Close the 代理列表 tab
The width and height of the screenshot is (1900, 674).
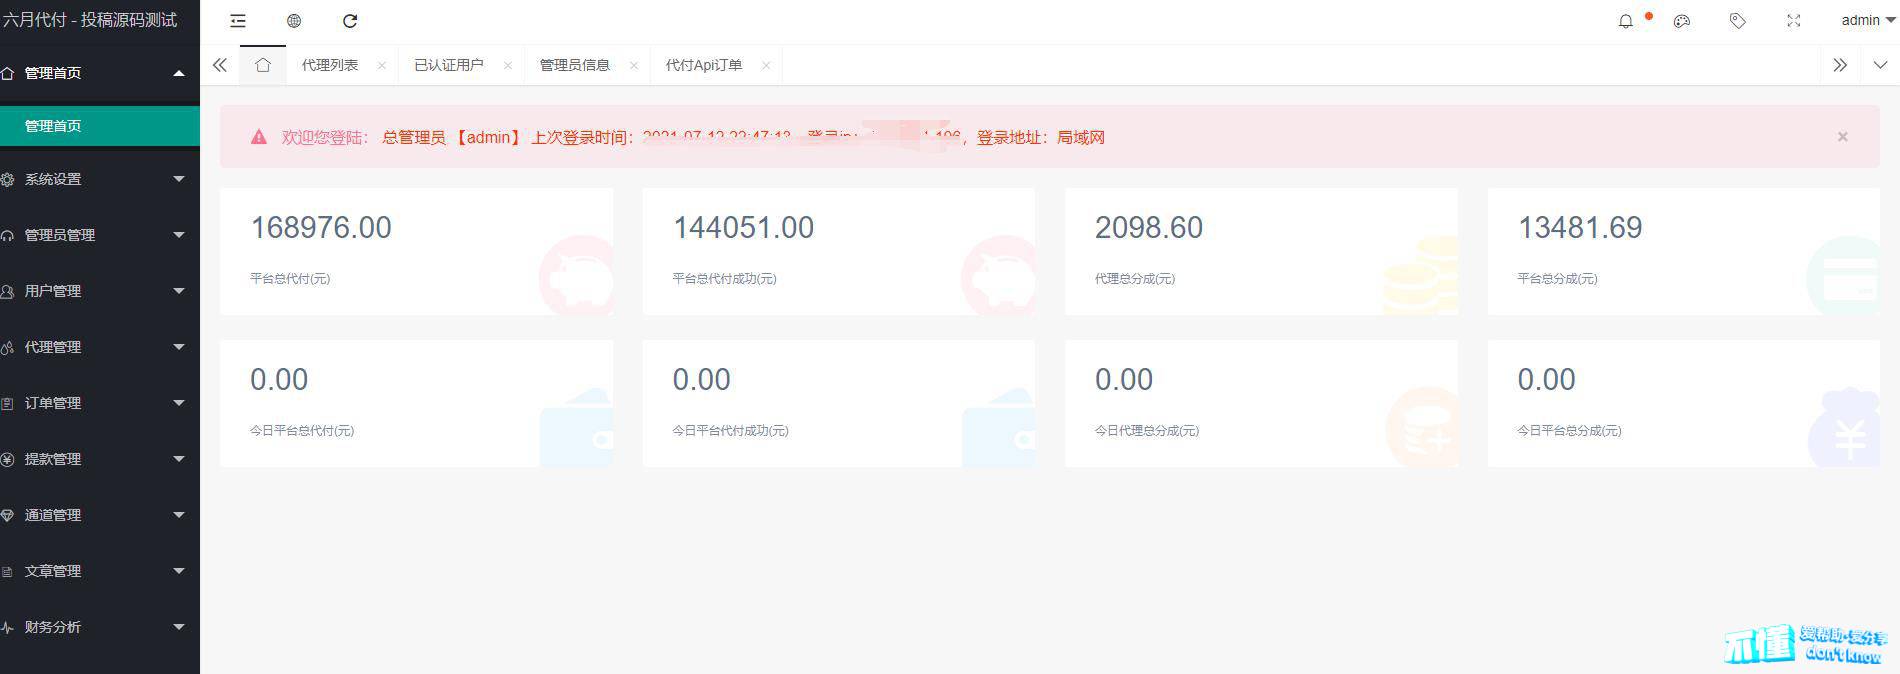point(382,66)
